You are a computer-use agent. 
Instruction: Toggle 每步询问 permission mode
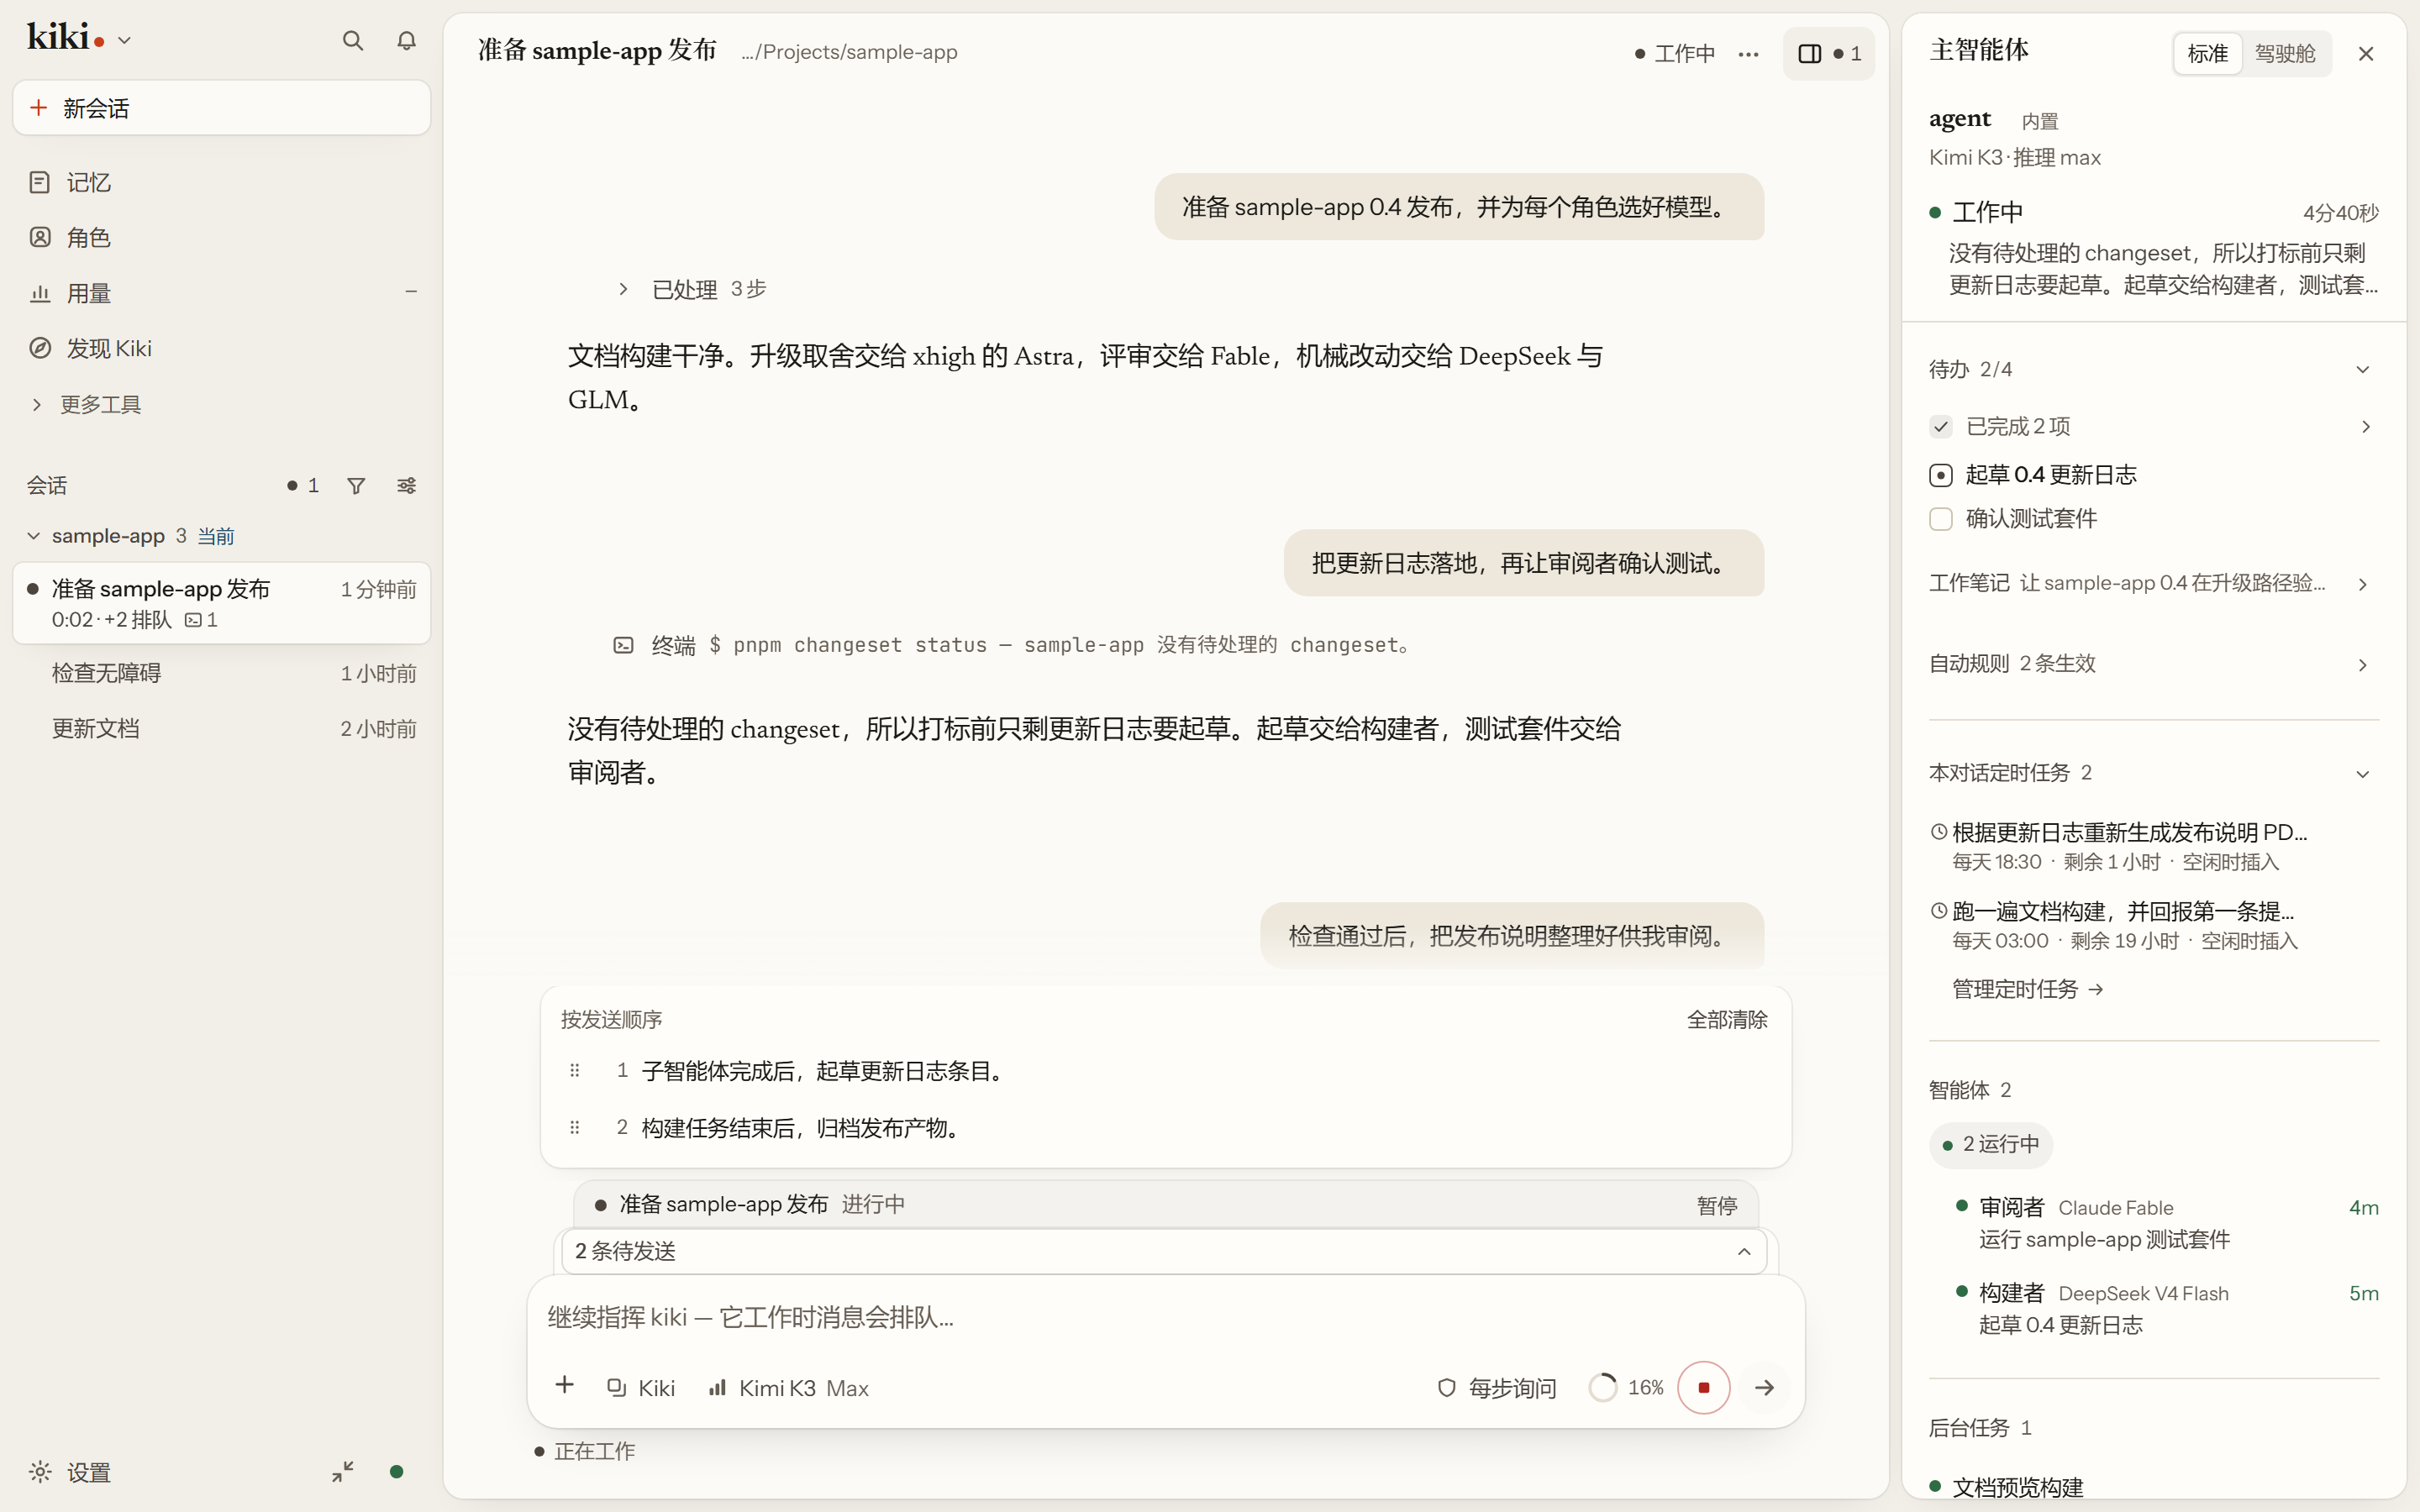coord(1496,1388)
